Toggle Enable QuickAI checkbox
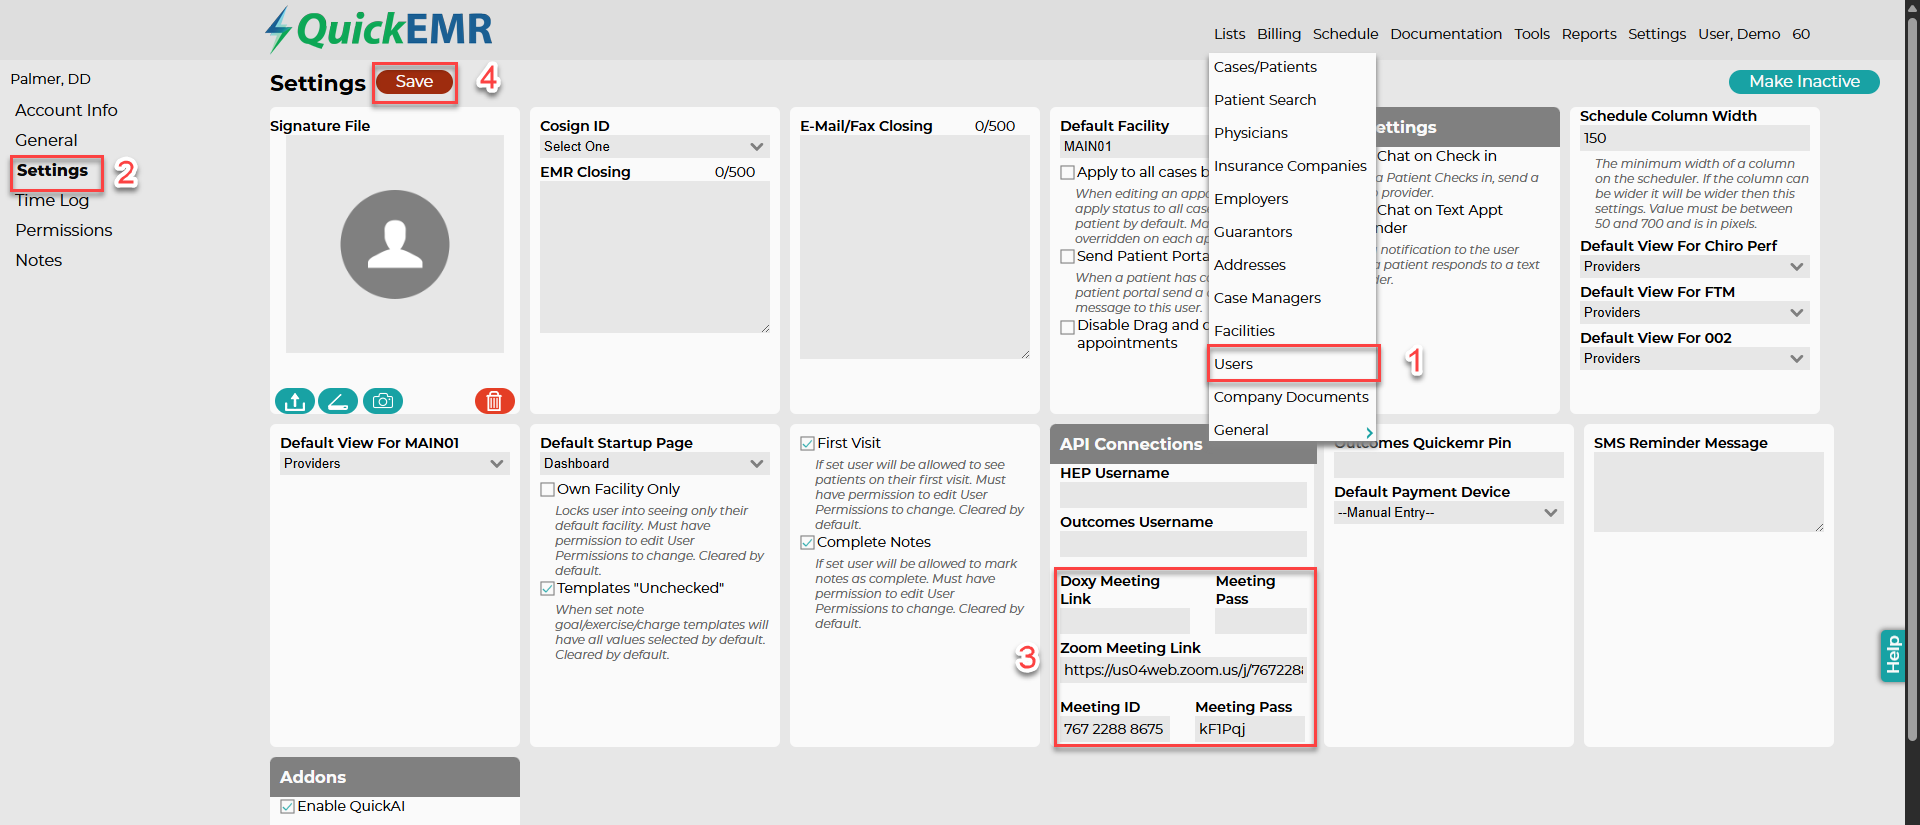1920x825 pixels. (287, 807)
